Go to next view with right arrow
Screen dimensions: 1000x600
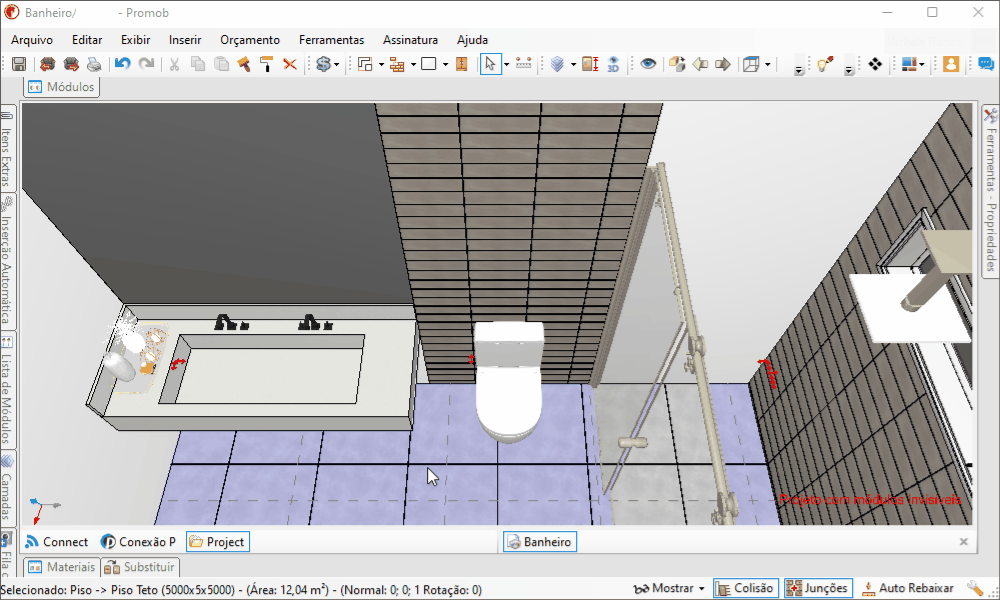[723, 64]
